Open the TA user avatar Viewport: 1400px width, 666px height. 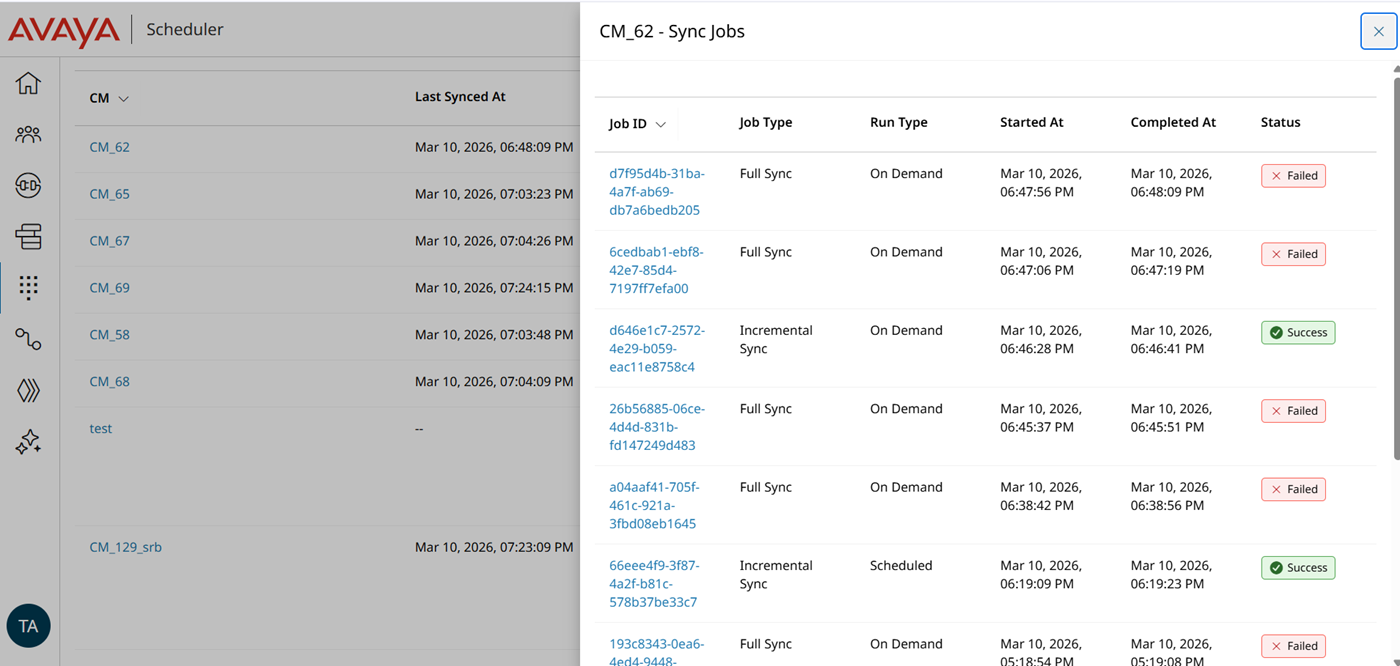[x=28, y=626]
